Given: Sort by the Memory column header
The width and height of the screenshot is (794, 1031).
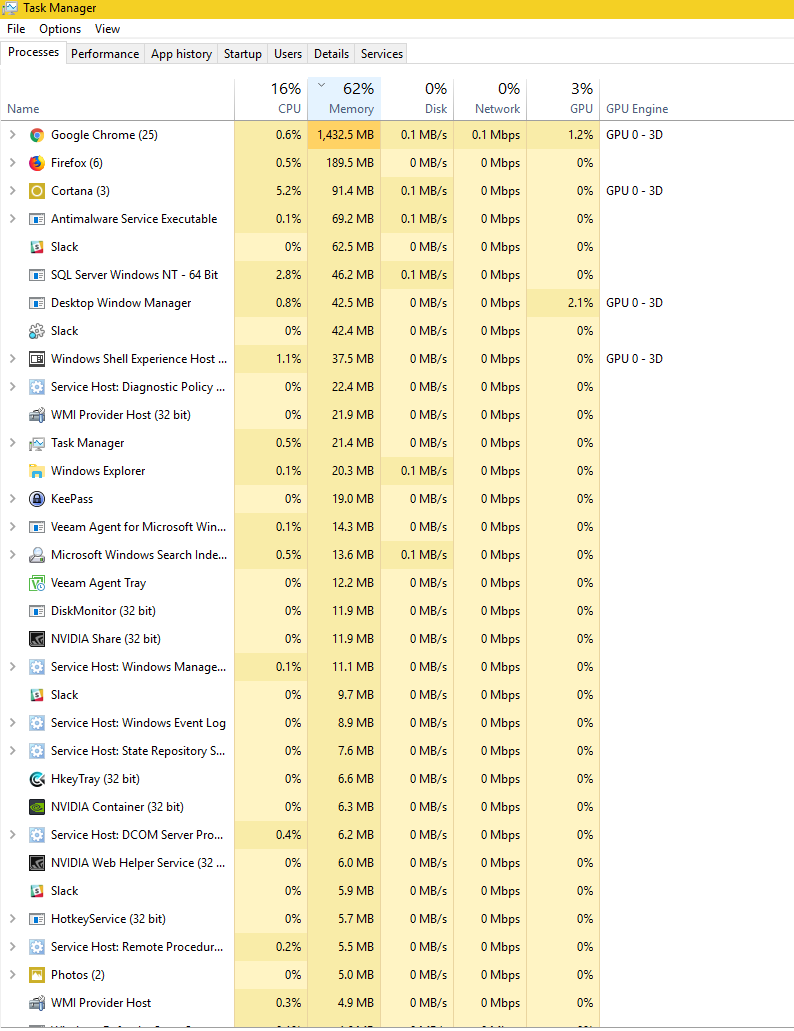Looking at the screenshot, I should (344, 99).
